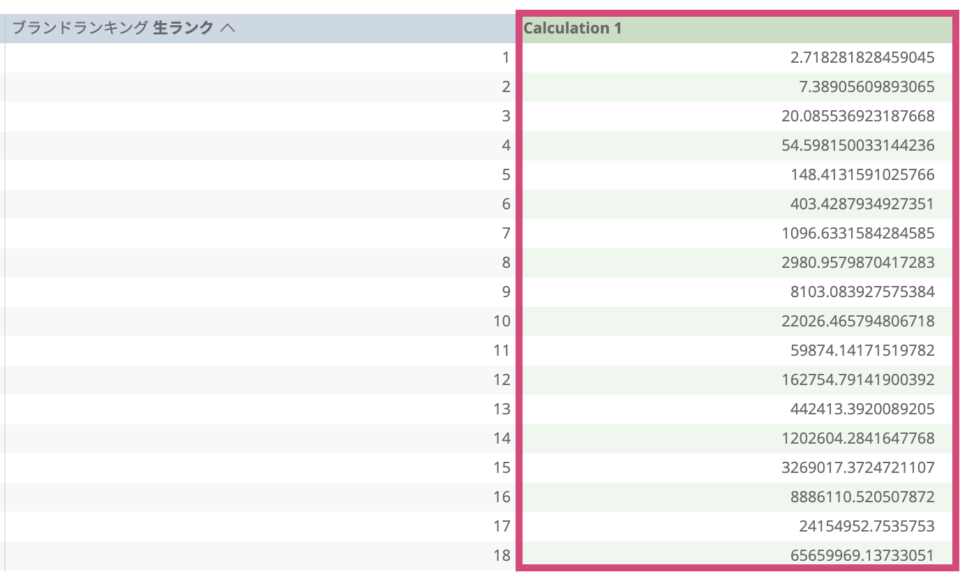Select value 8886110.520507872
The width and height of the screenshot is (960, 572).
[862, 497]
